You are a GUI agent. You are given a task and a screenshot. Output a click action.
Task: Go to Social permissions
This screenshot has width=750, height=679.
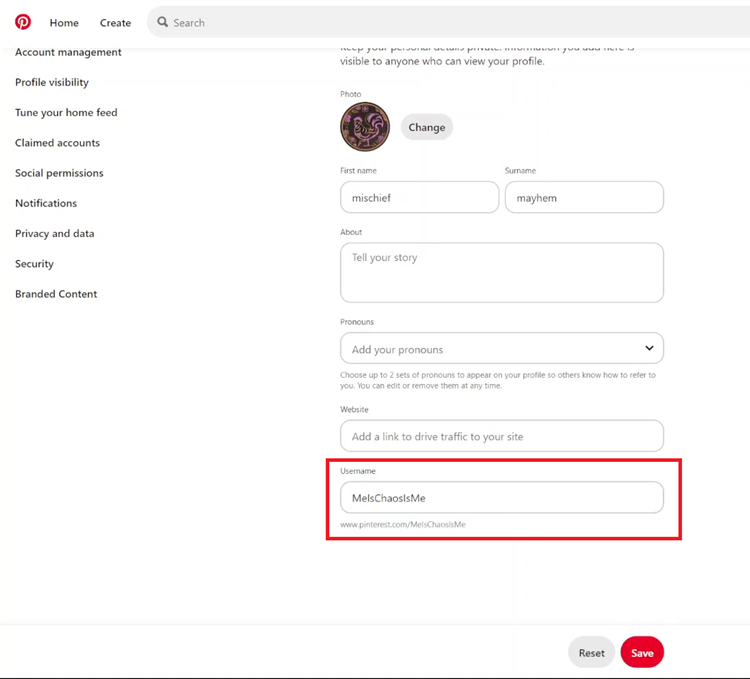[59, 173]
